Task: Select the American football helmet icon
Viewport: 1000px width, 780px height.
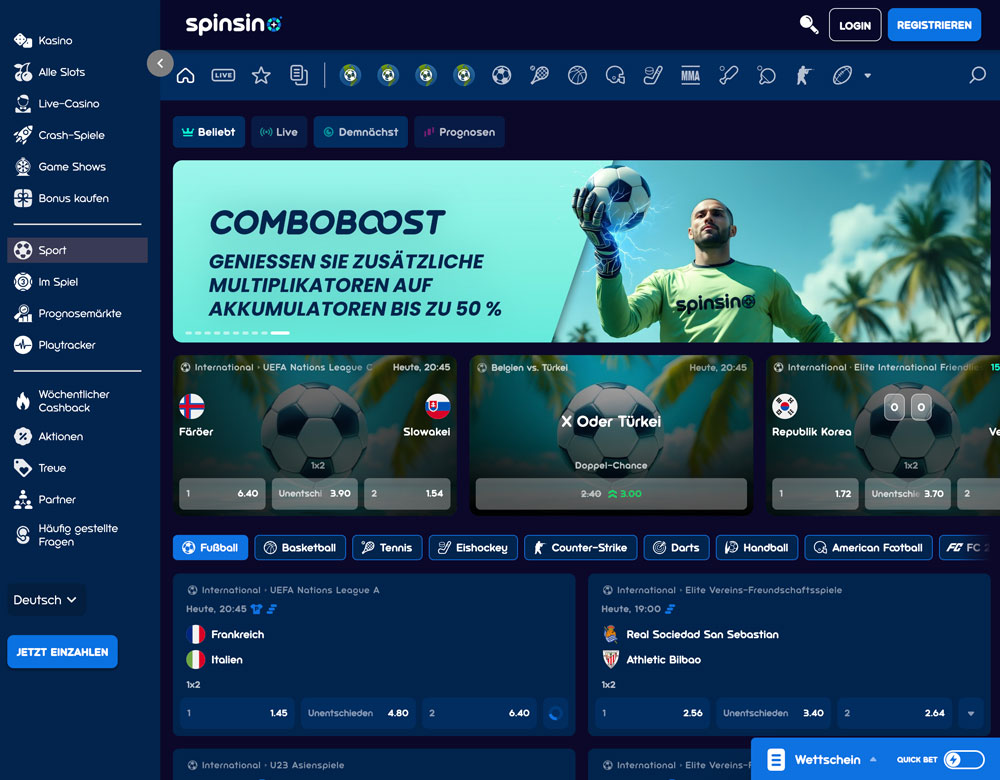Action: pos(615,75)
